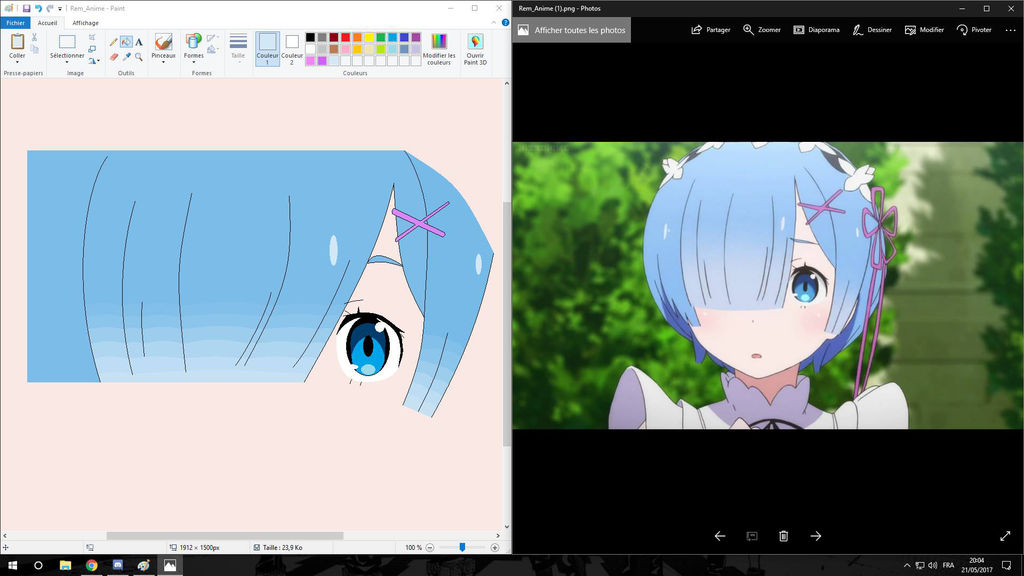Select the Eraser tool in Paint
Viewport: 1024px width, 576px height.
pos(114,57)
